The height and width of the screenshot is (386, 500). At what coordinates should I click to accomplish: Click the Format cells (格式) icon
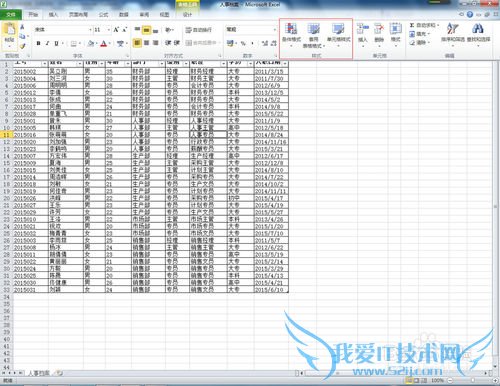point(396,29)
